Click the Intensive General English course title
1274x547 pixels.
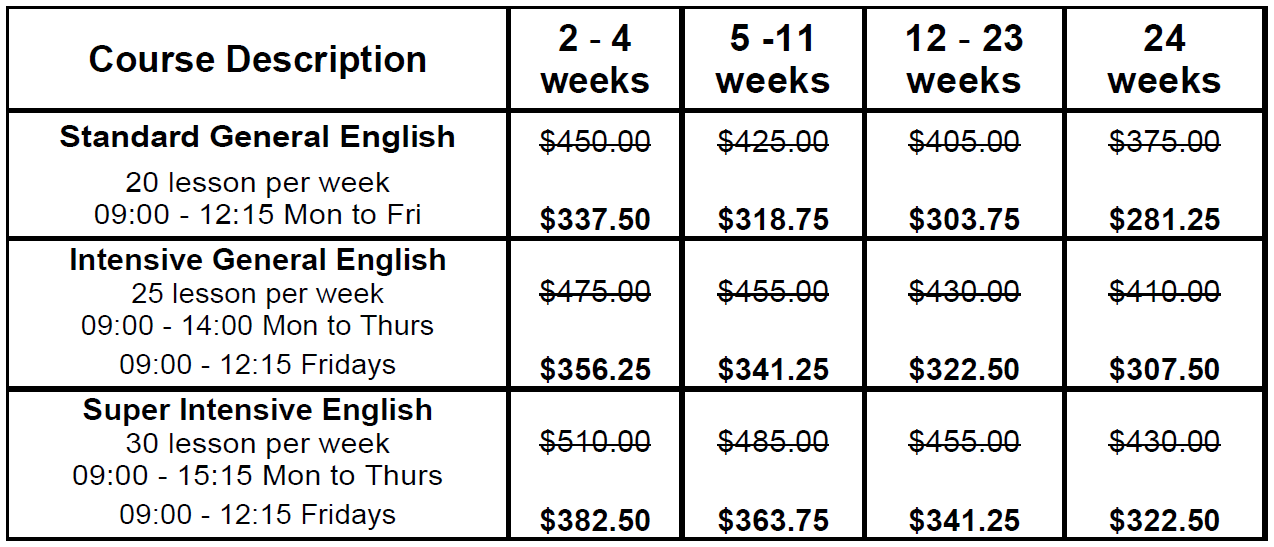coord(257,260)
